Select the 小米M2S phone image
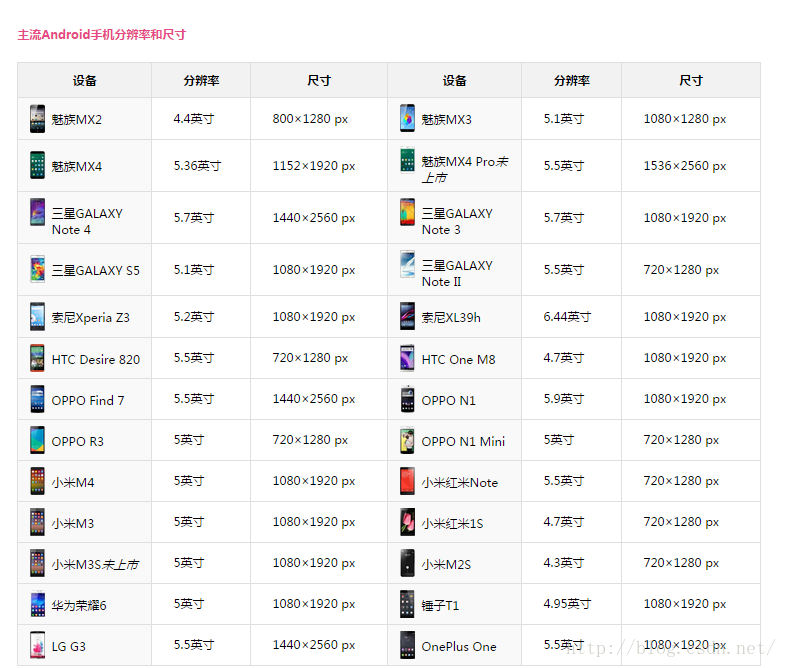This screenshot has height=668, width=787. 407,563
